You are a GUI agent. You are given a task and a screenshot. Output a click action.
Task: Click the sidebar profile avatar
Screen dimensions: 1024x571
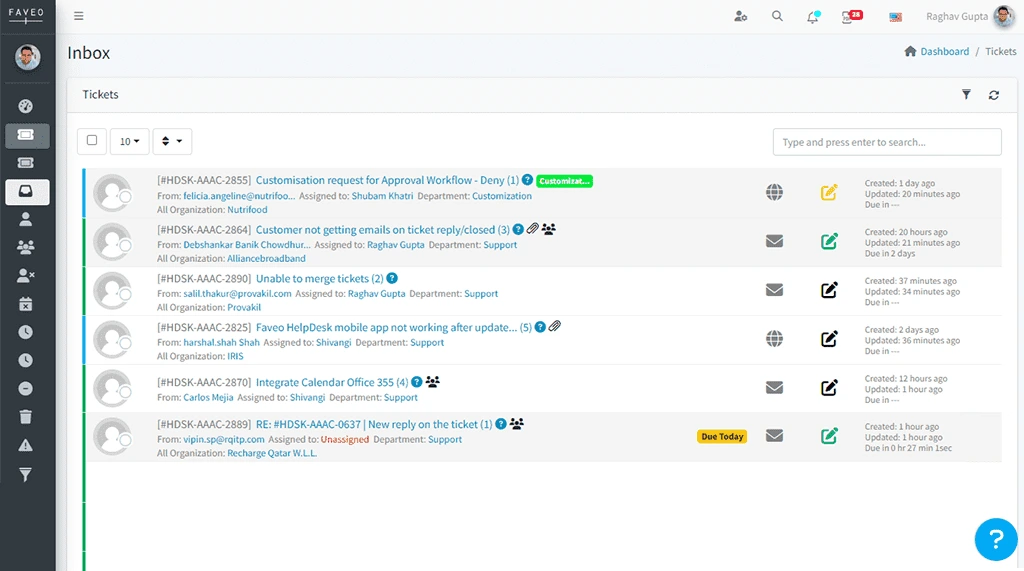point(27,57)
